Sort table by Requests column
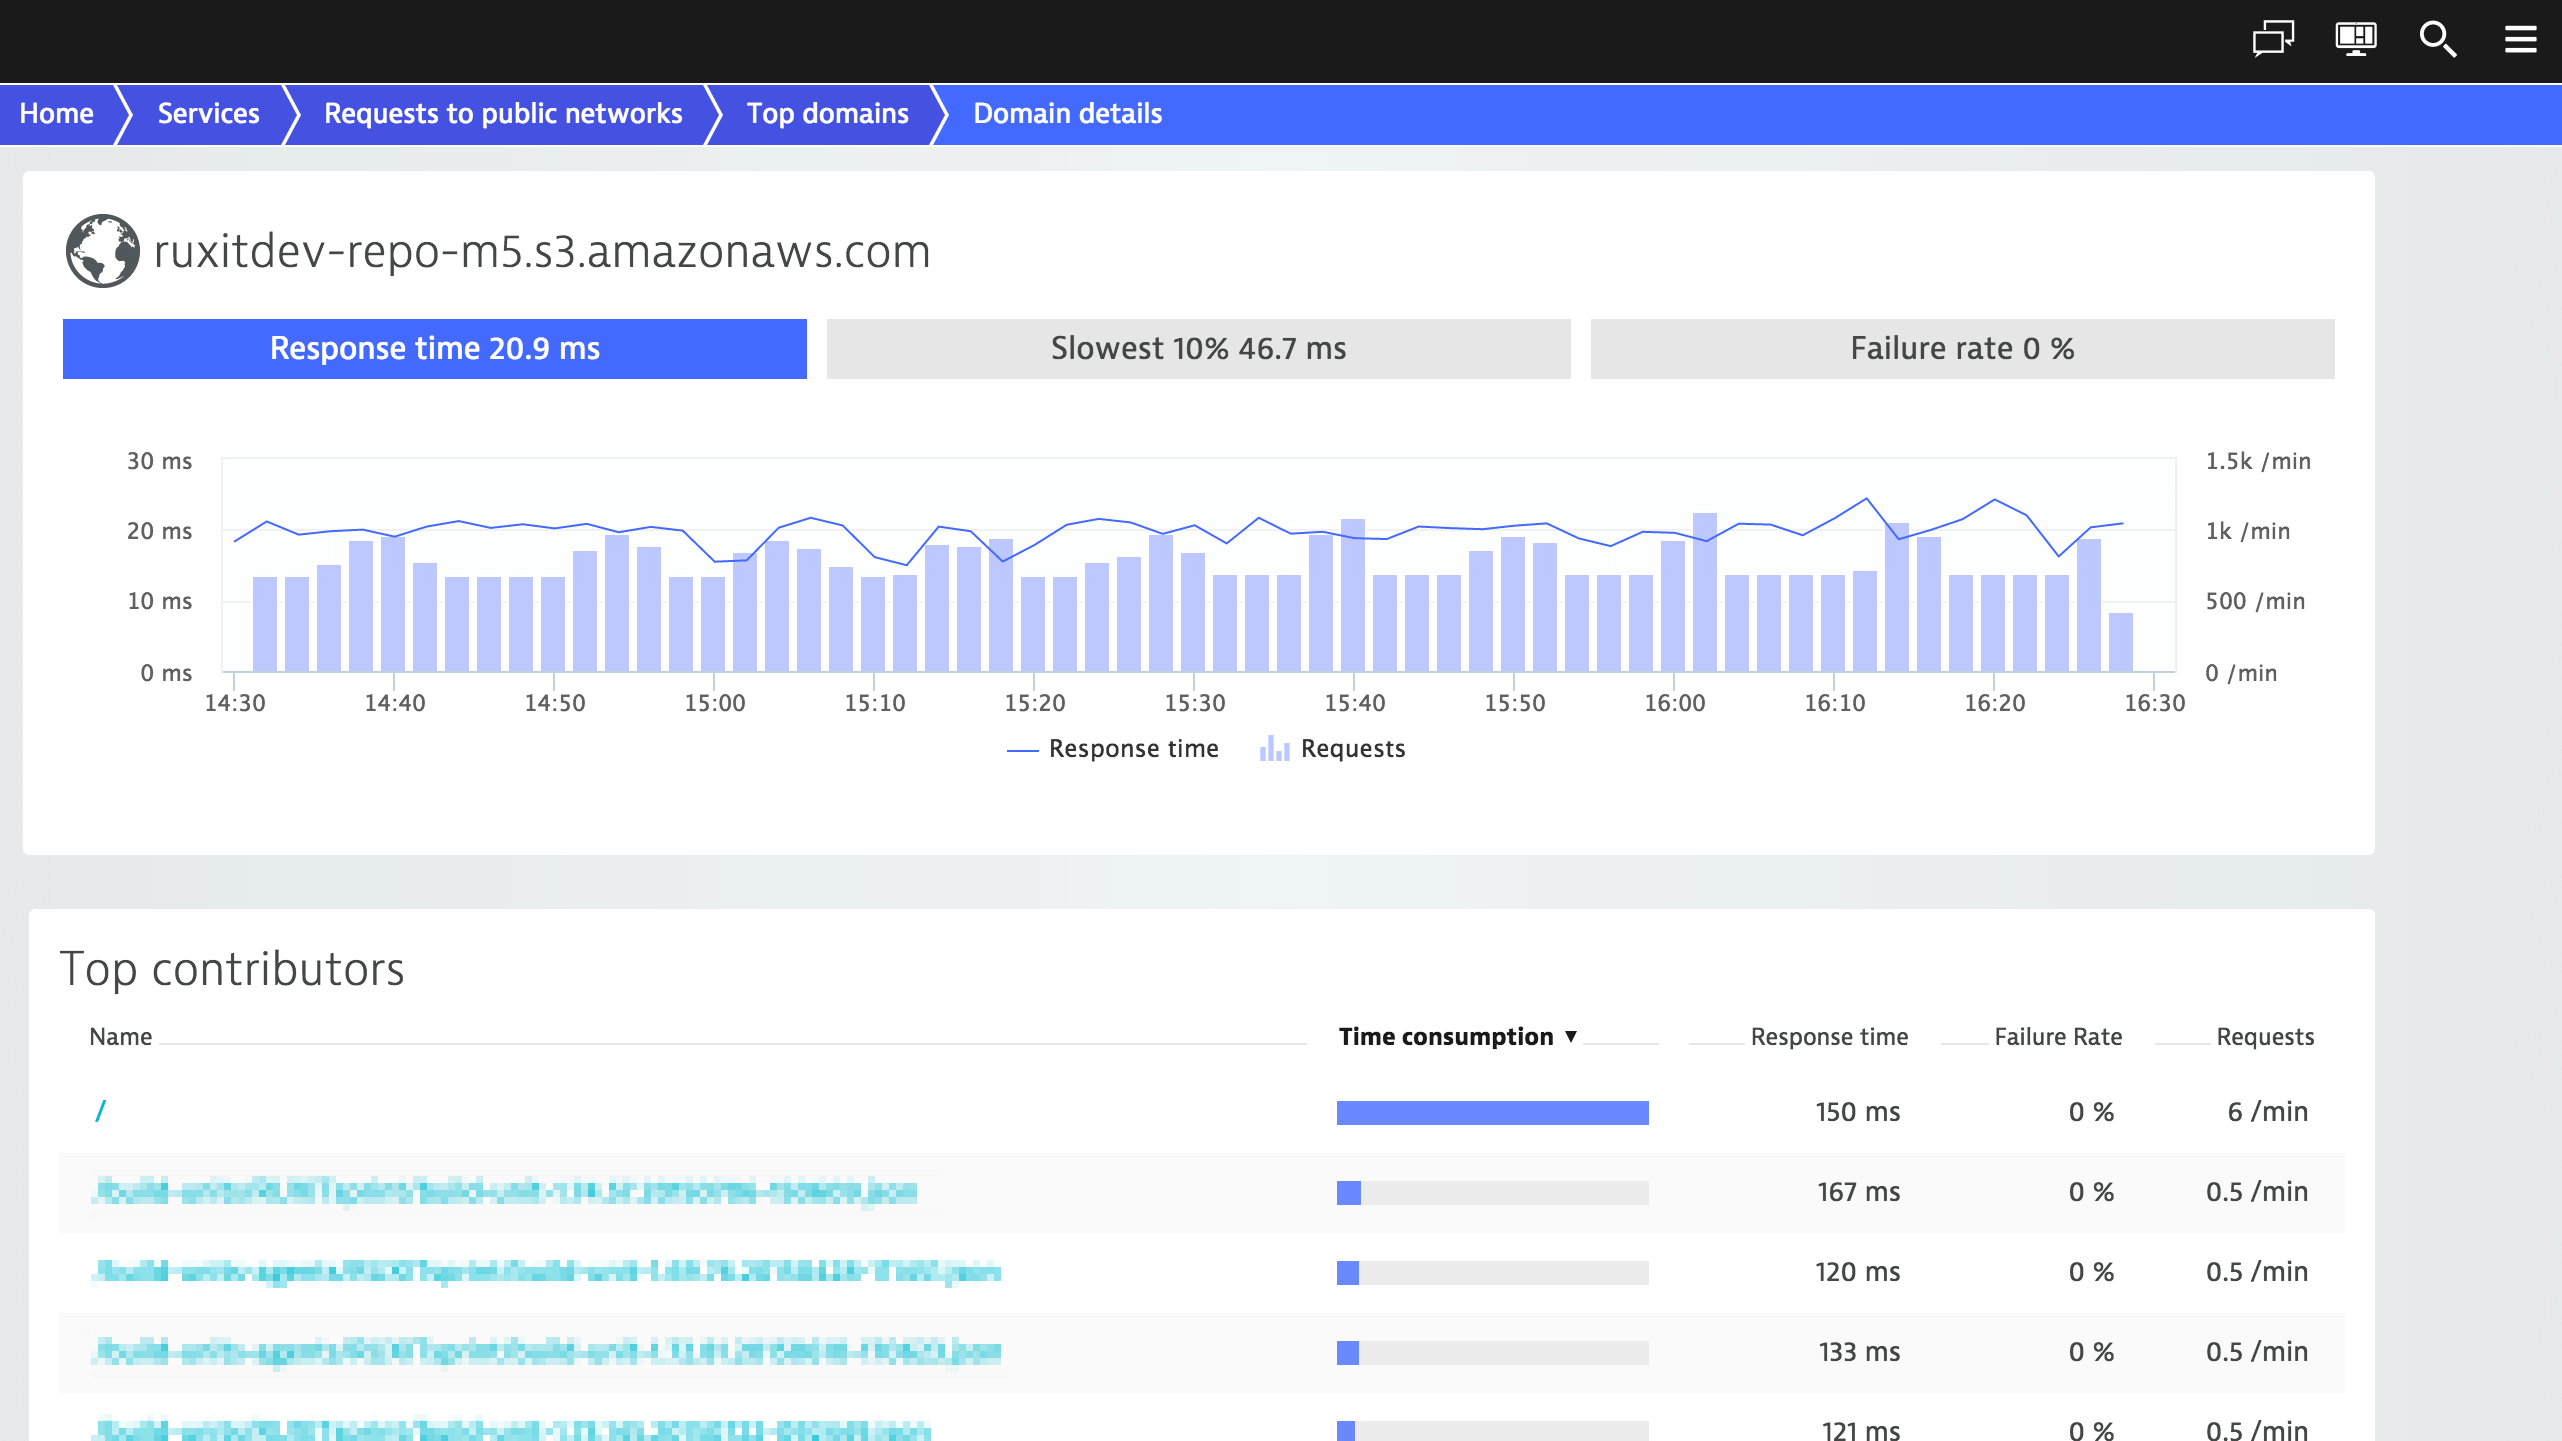This screenshot has width=2562, height=1441. click(2265, 1037)
